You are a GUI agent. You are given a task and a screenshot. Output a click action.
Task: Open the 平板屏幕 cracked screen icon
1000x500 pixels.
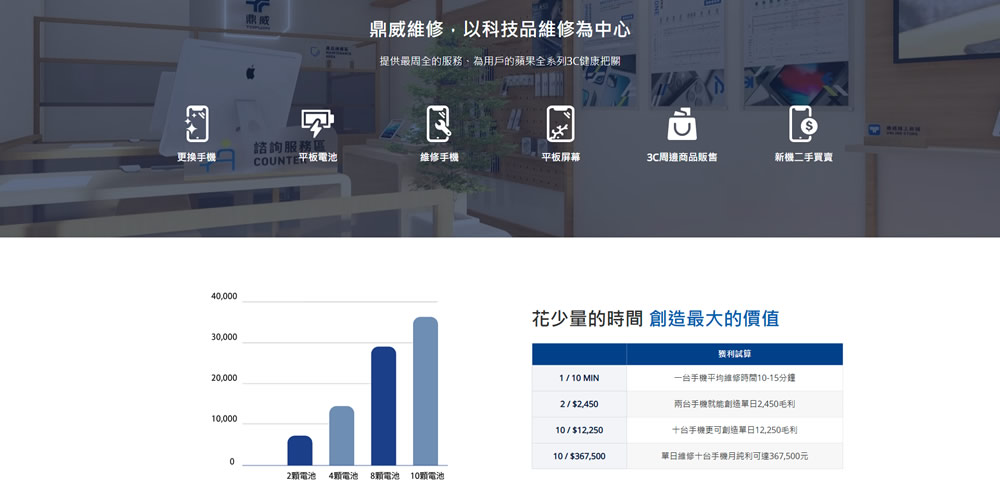(x=560, y=124)
